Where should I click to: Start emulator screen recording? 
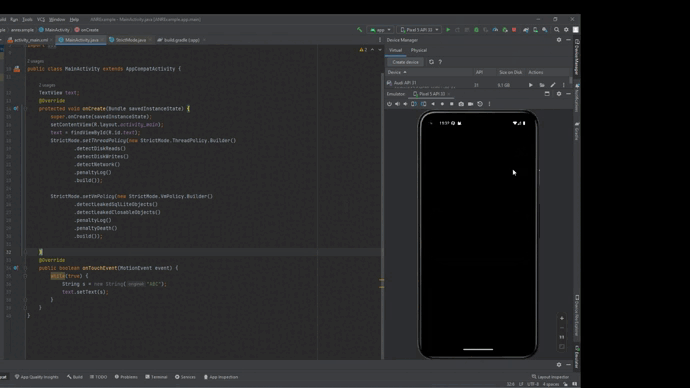470,104
